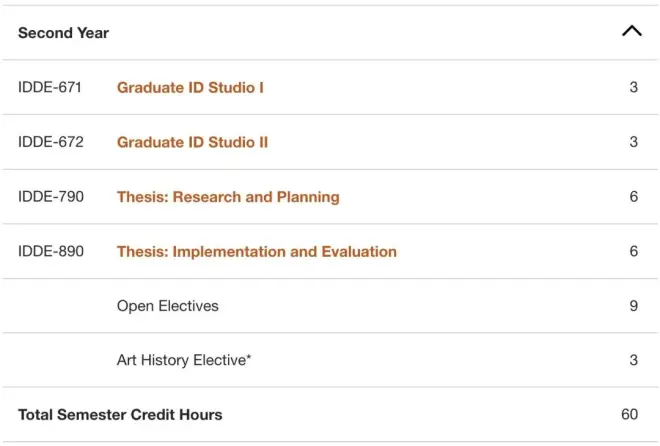Open the Graduate ID Studio II link

click(x=192, y=142)
